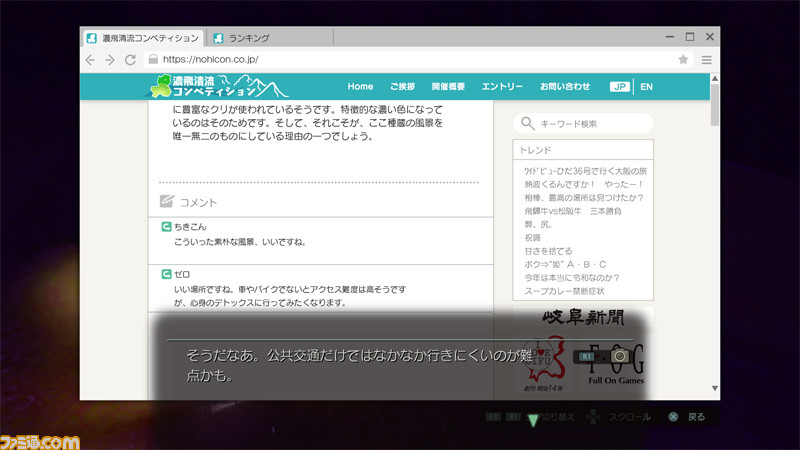Click the 濃飛清流コンペティション site logo
800x450 pixels.
coord(218,86)
